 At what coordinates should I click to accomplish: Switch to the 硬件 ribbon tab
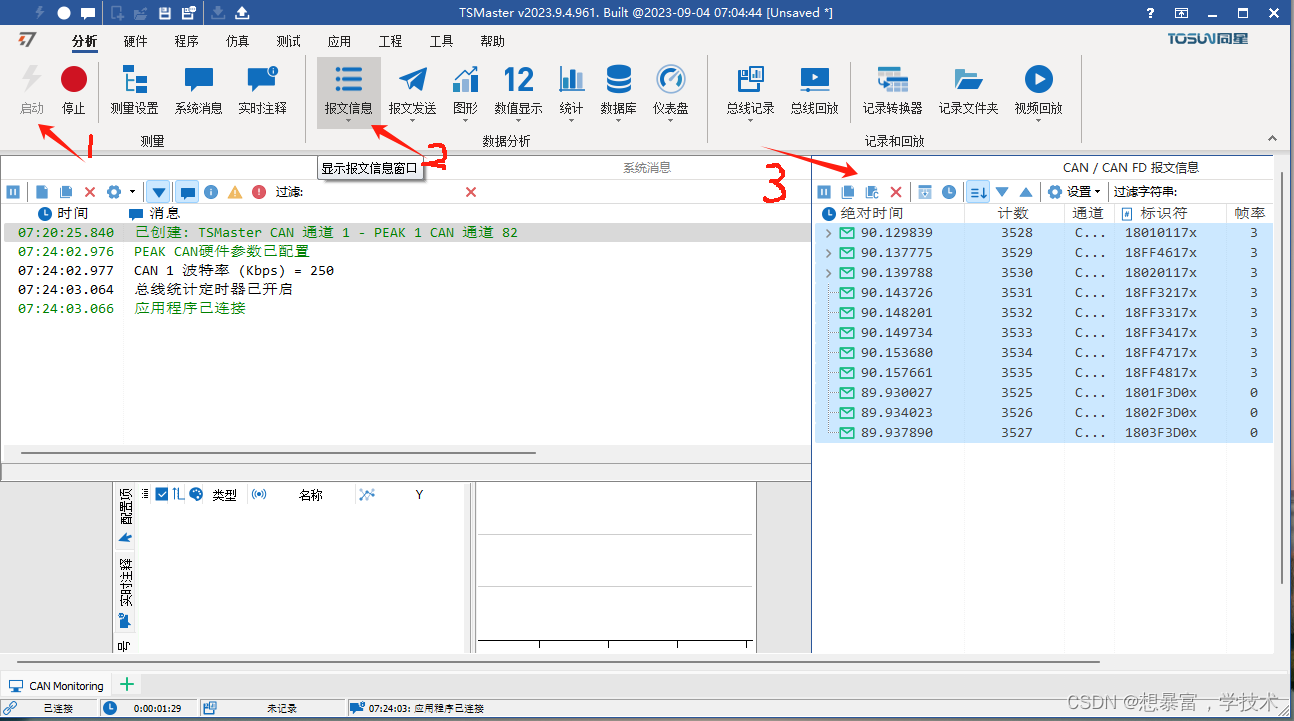135,41
